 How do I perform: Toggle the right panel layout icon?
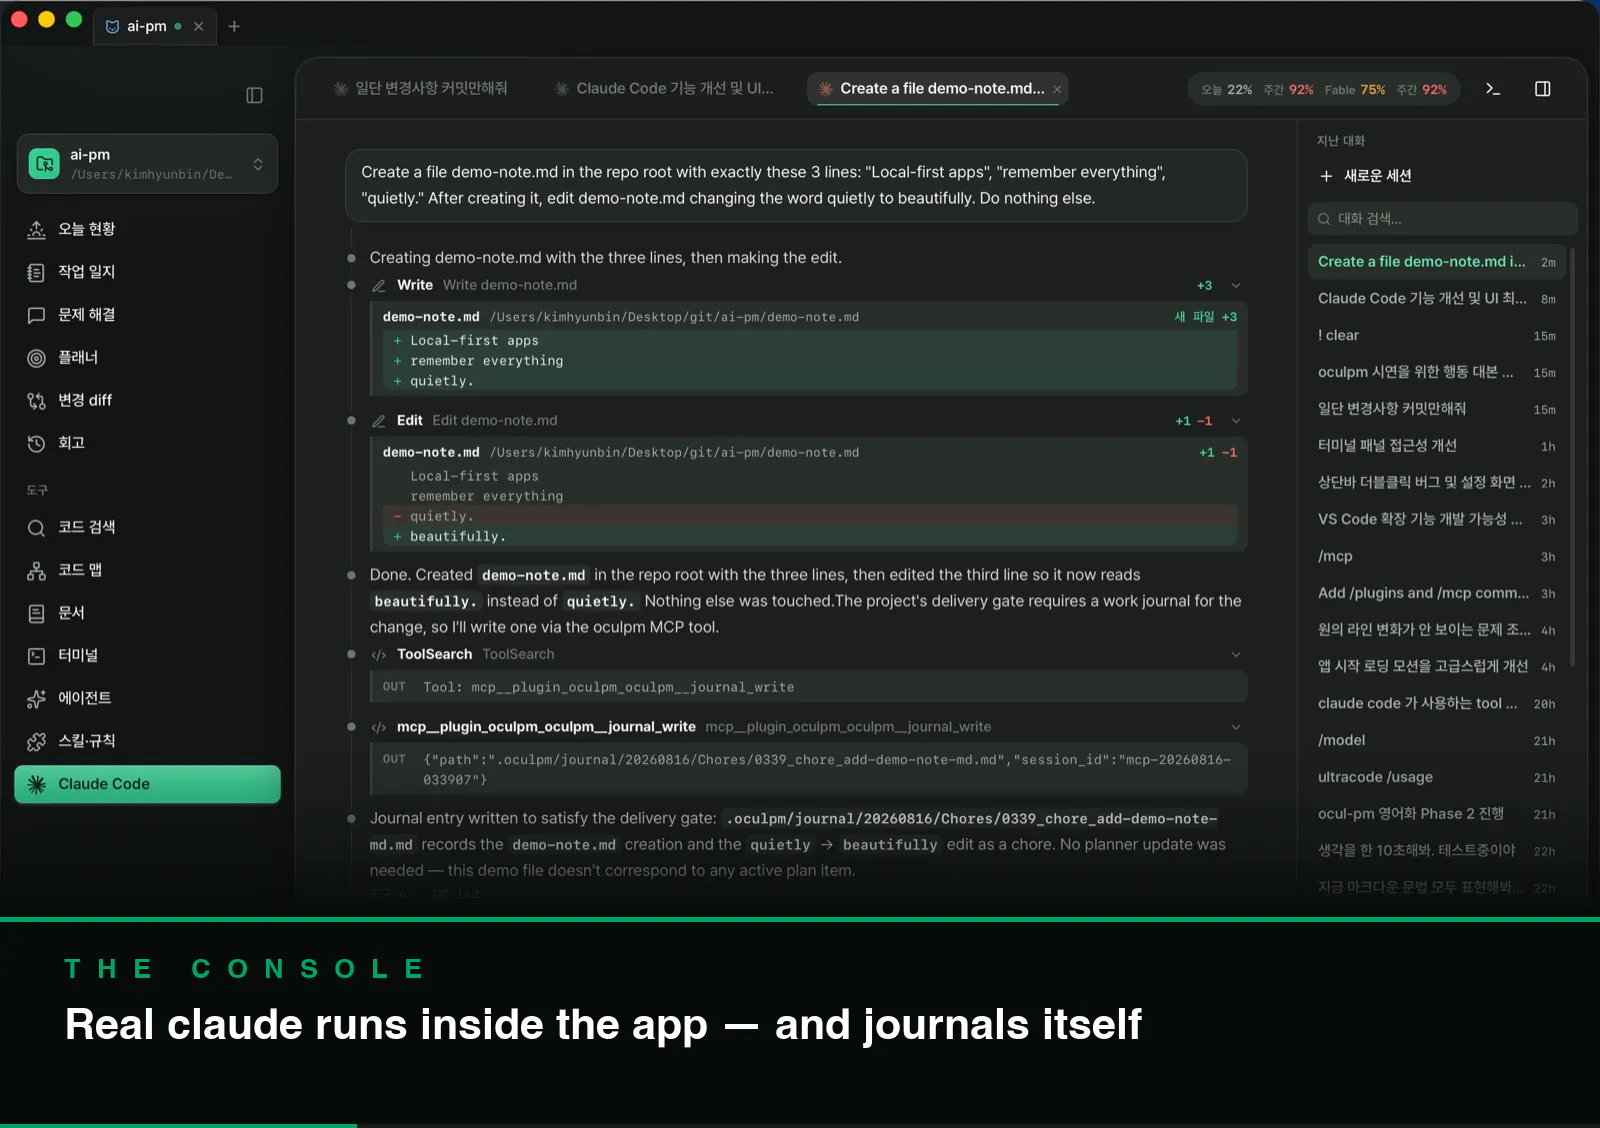[1542, 89]
